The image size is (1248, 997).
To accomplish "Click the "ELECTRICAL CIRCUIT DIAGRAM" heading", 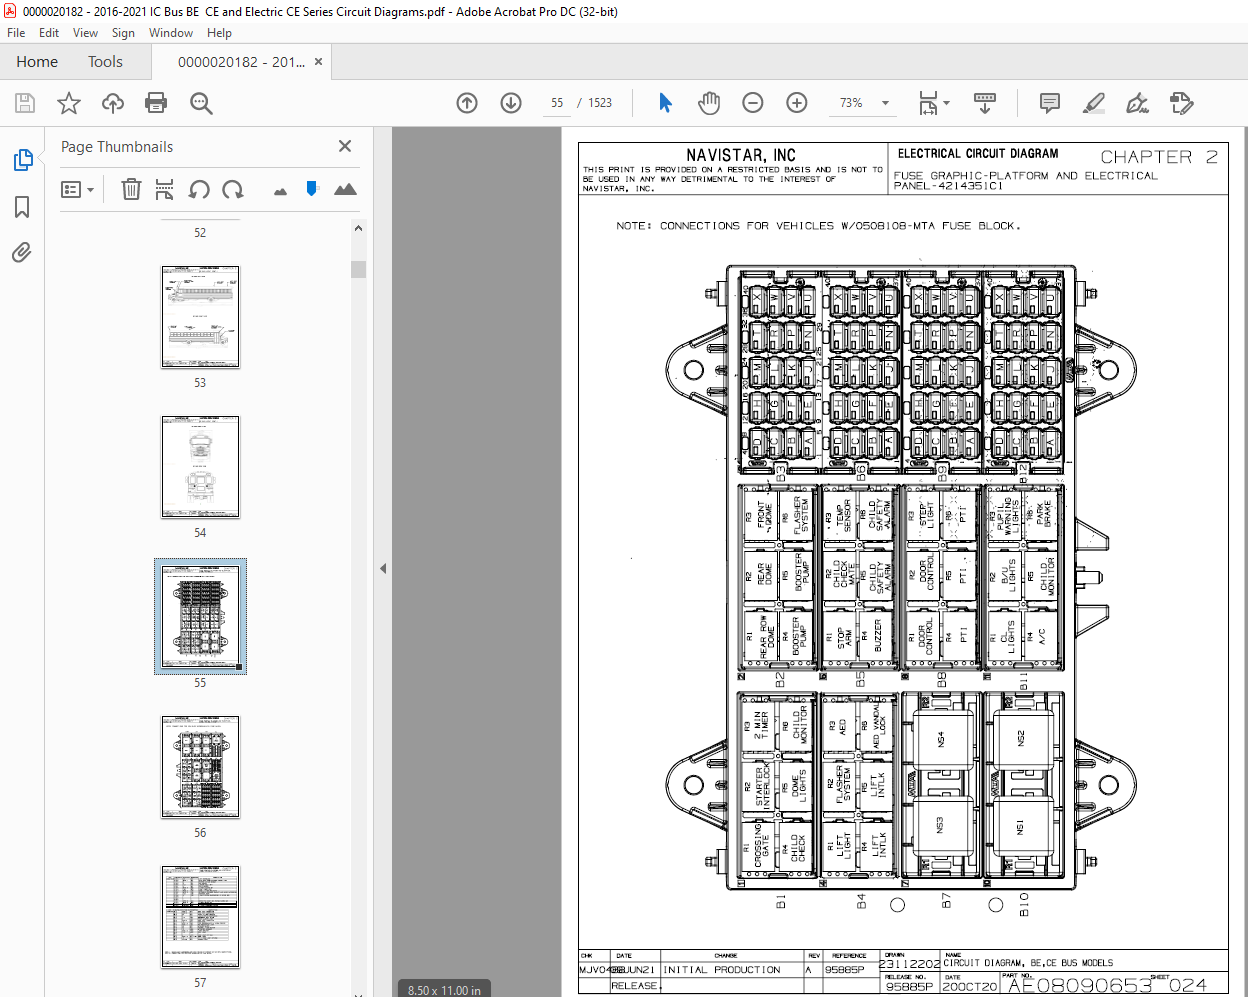I will (x=978, y=154).
